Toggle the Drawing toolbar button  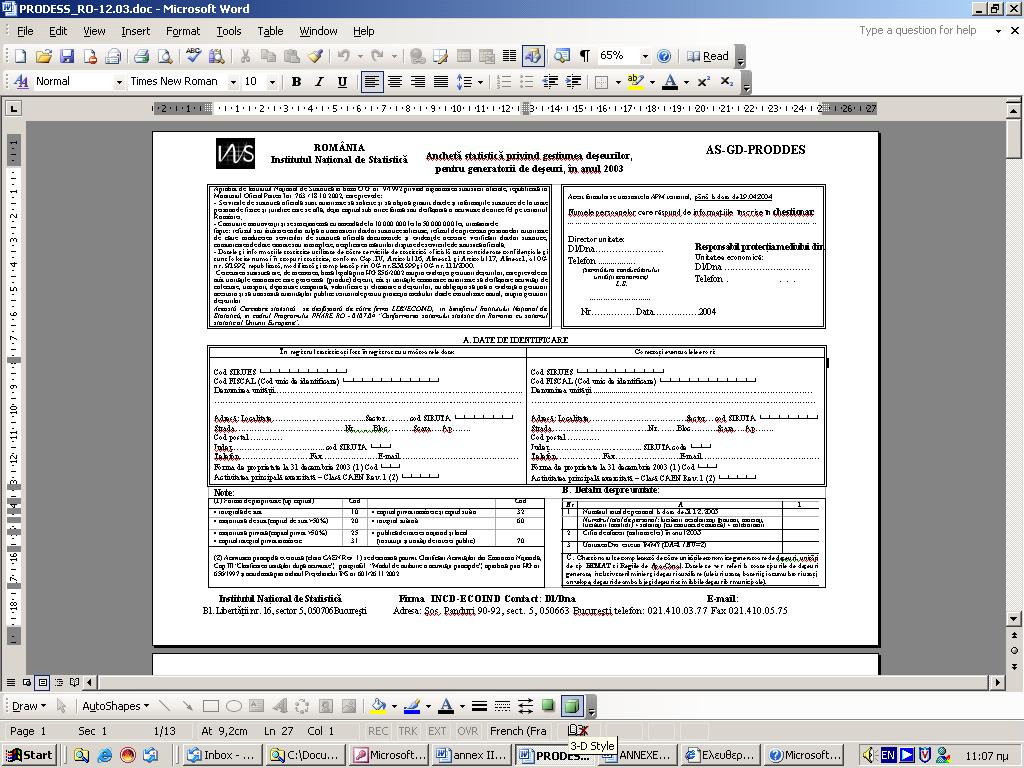[x=533, y=56]
